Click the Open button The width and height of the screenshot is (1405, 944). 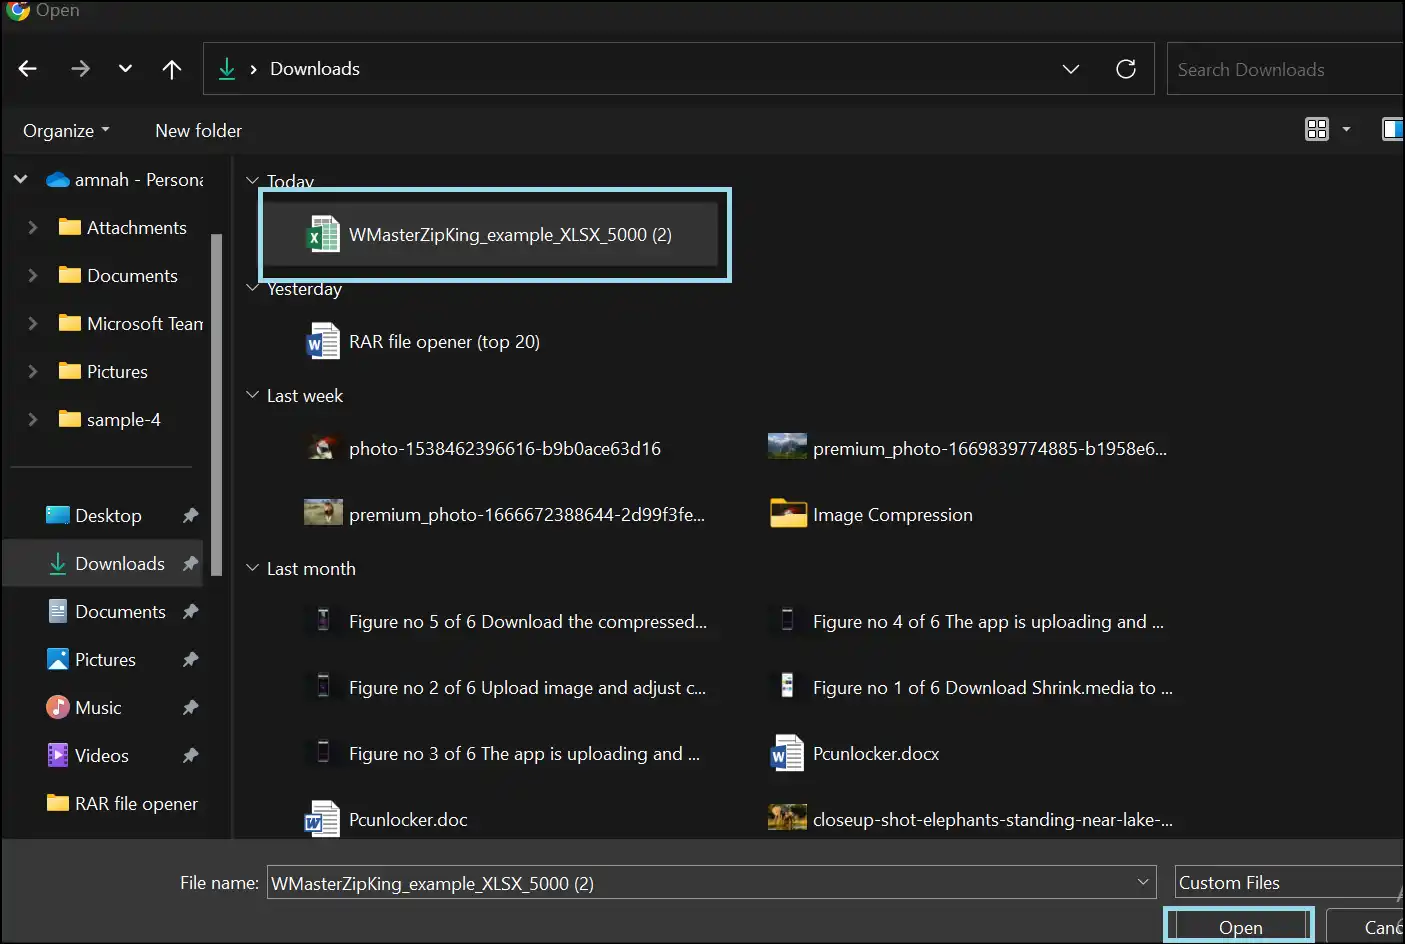tap(1240, 927)
